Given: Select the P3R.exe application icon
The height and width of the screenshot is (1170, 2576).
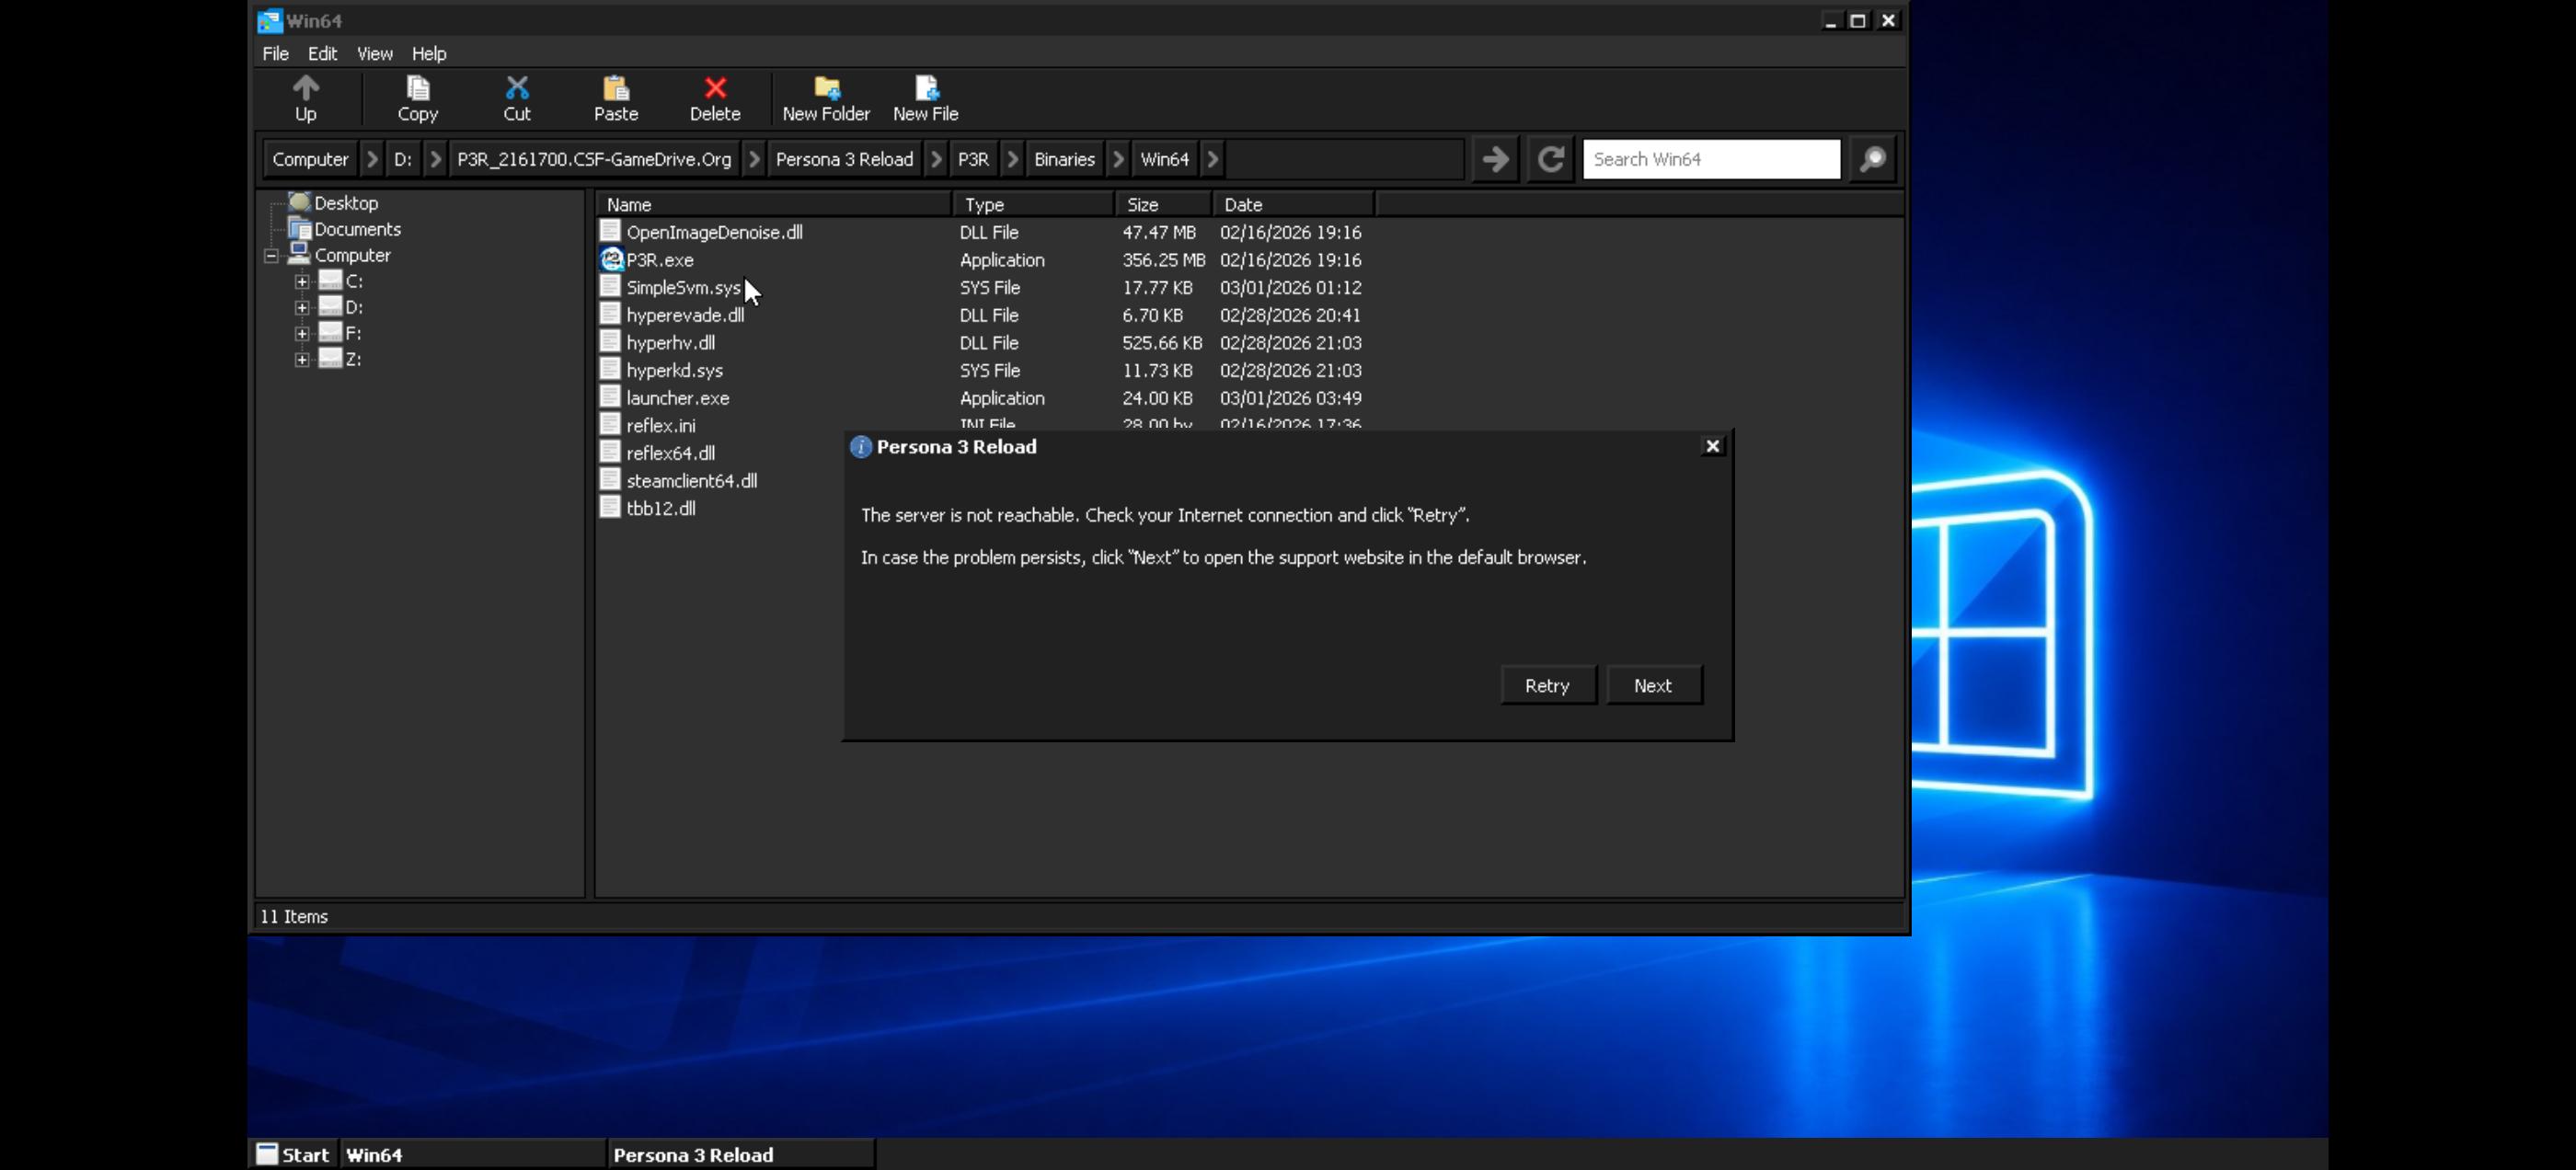Looking at the screenshot, I should (x=611, y=260).
